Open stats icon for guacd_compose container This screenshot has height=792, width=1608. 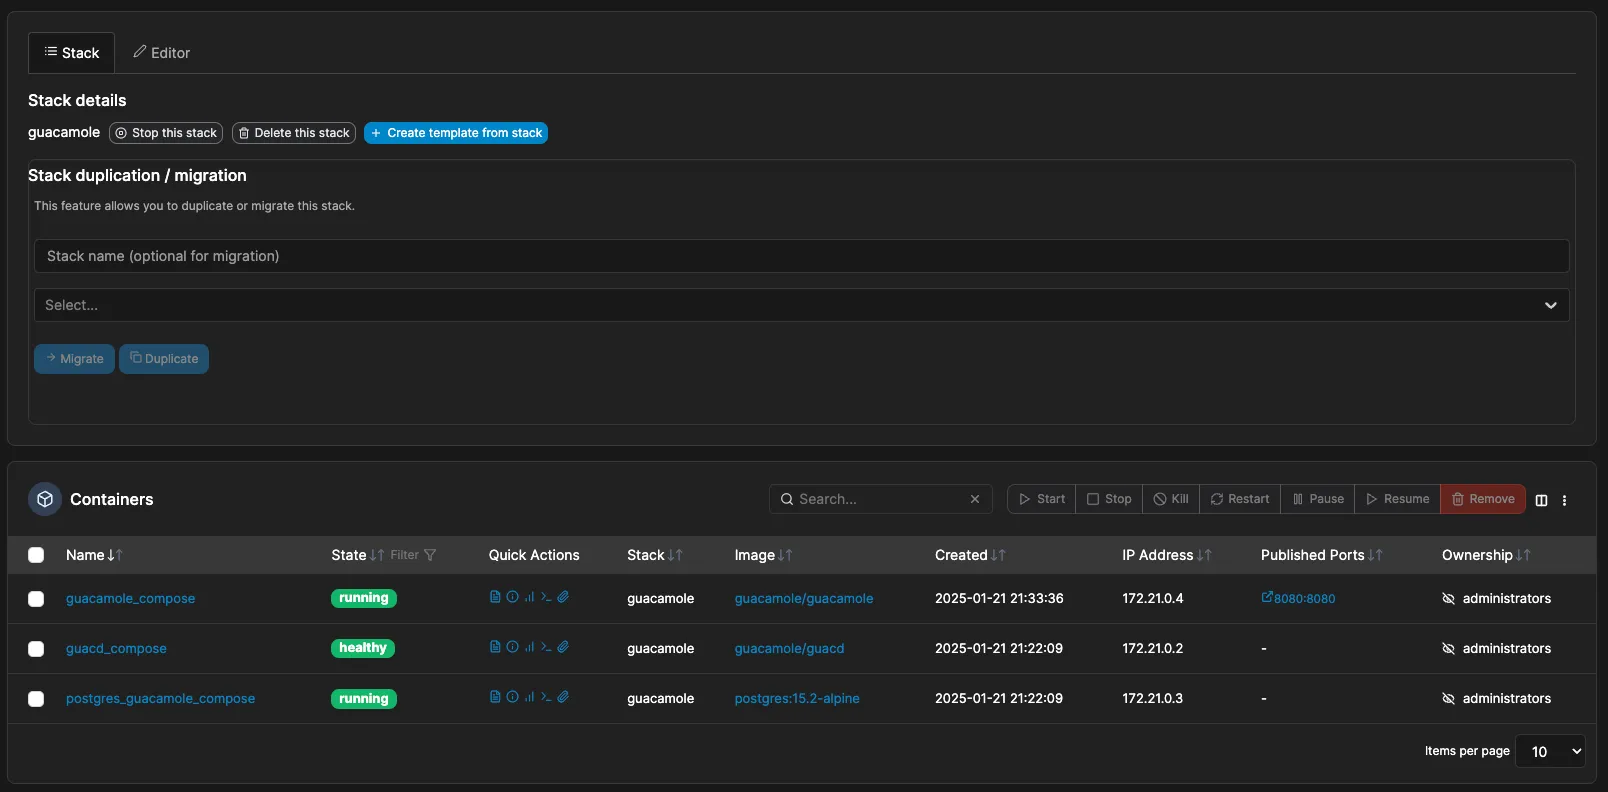(x=529, y=647)
